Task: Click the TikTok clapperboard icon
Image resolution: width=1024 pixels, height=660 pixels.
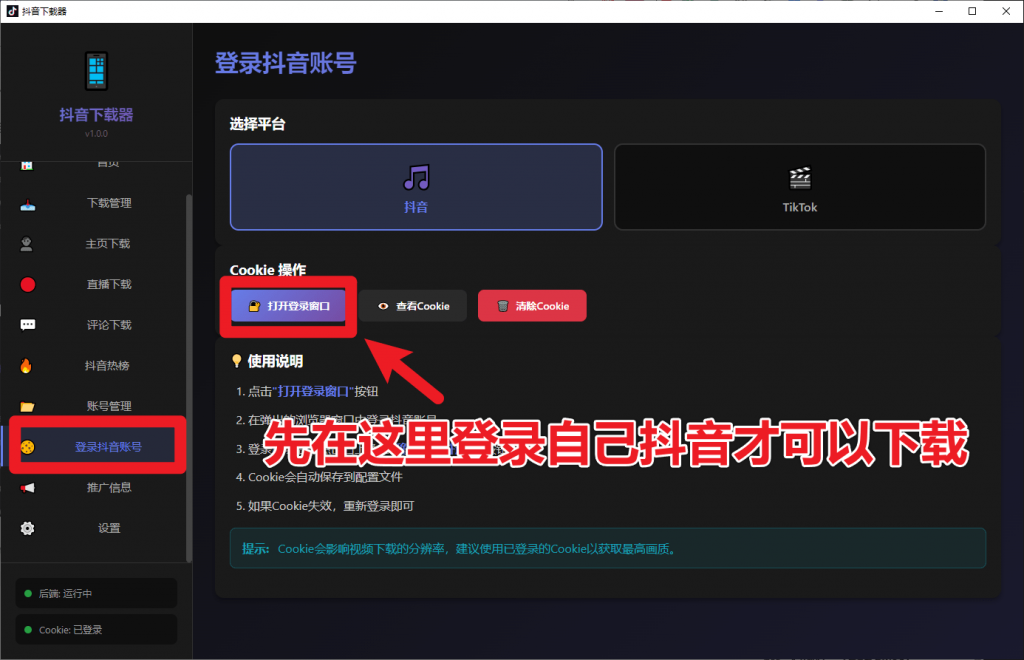Action: [800, 178]
